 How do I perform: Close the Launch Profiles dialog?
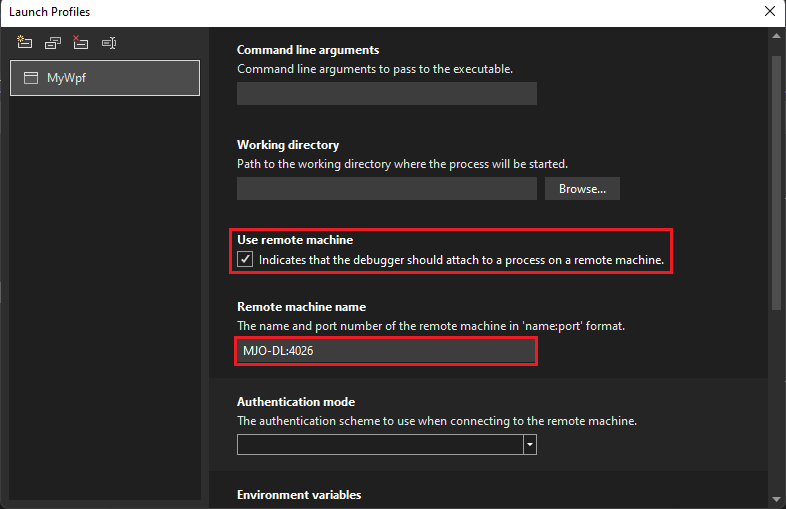click(x=770, y=11)
